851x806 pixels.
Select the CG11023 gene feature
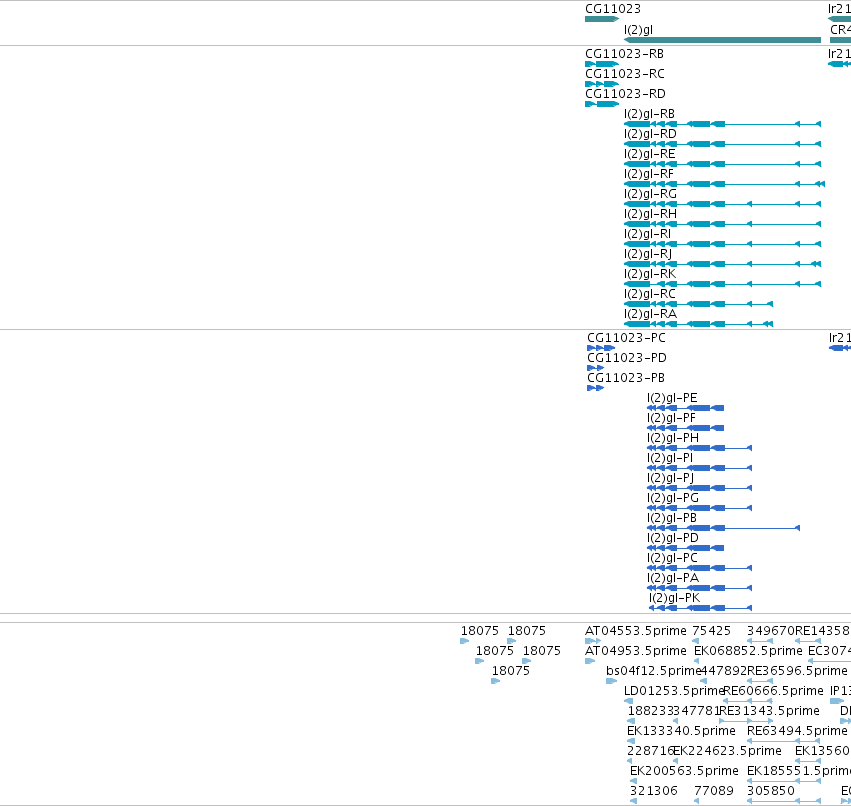[601, 19]
